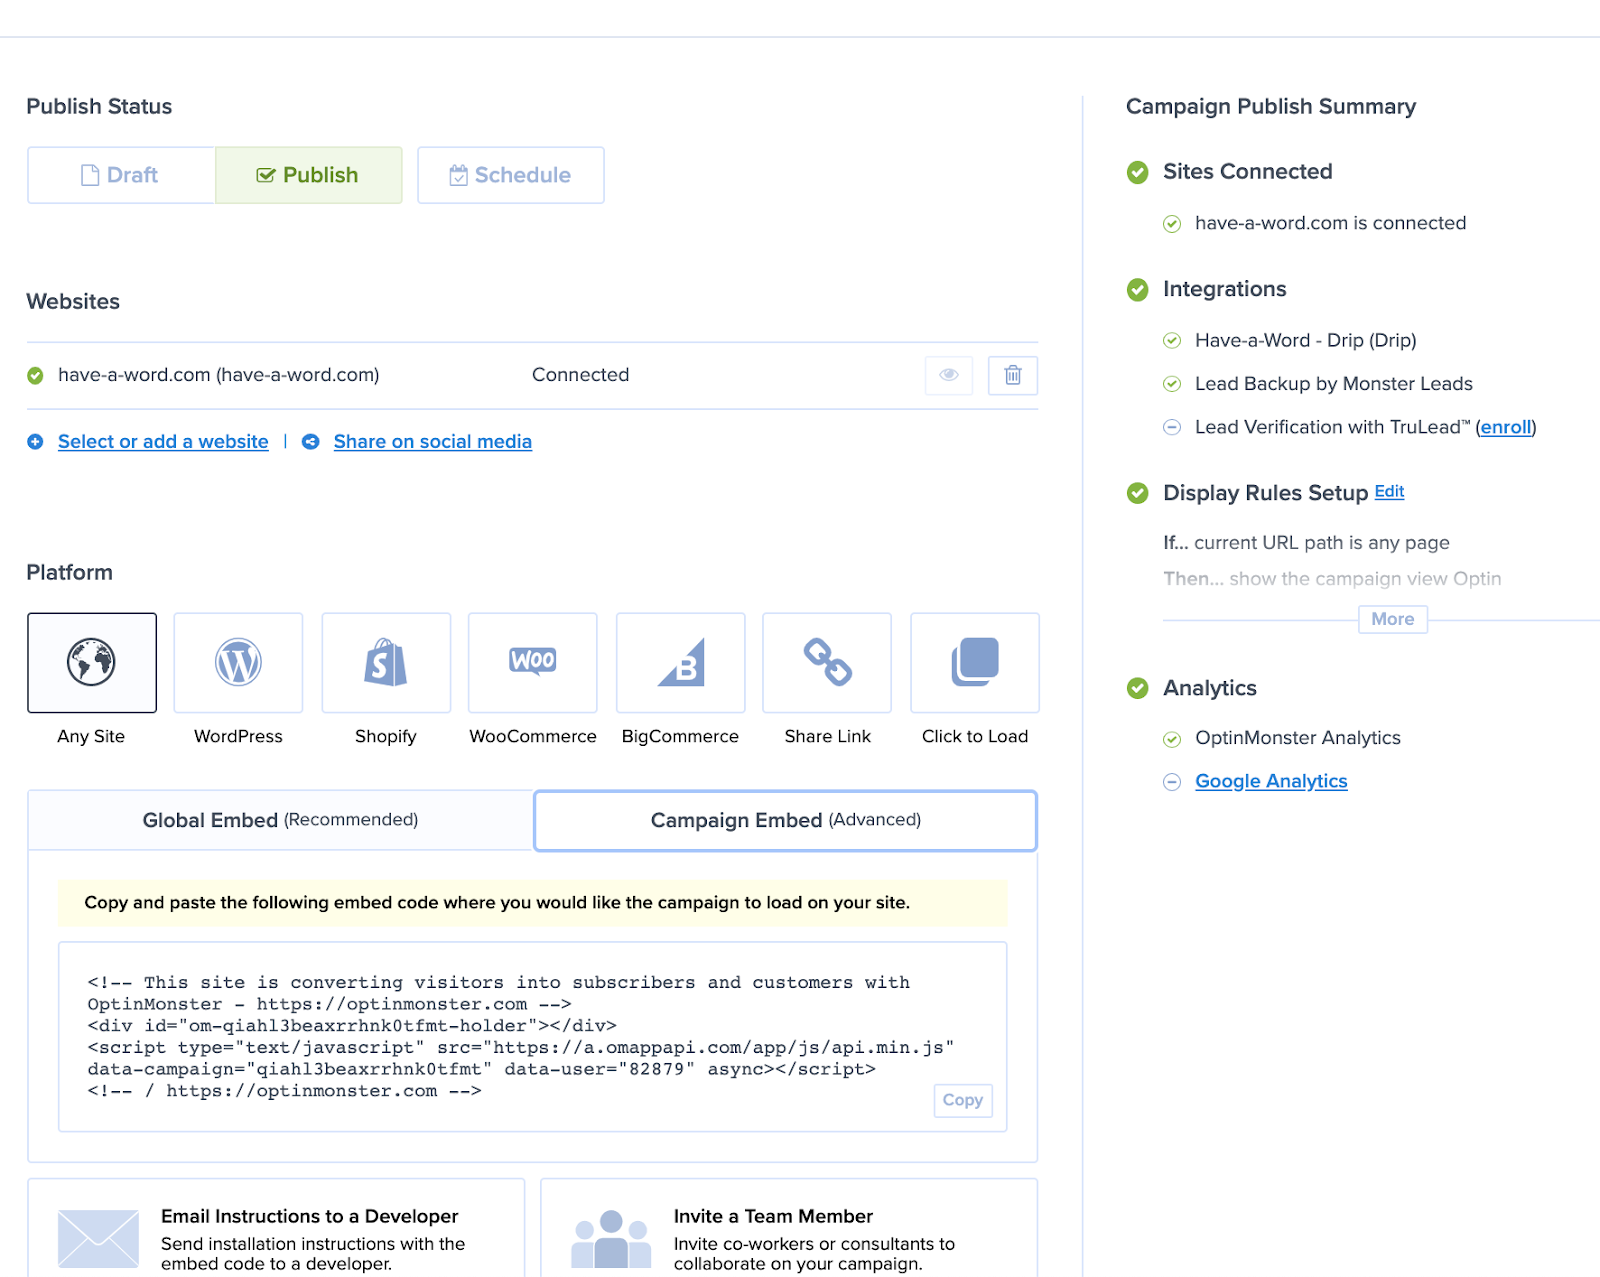
Task: Copy the embed code
Action: (x=963, y=1100)
